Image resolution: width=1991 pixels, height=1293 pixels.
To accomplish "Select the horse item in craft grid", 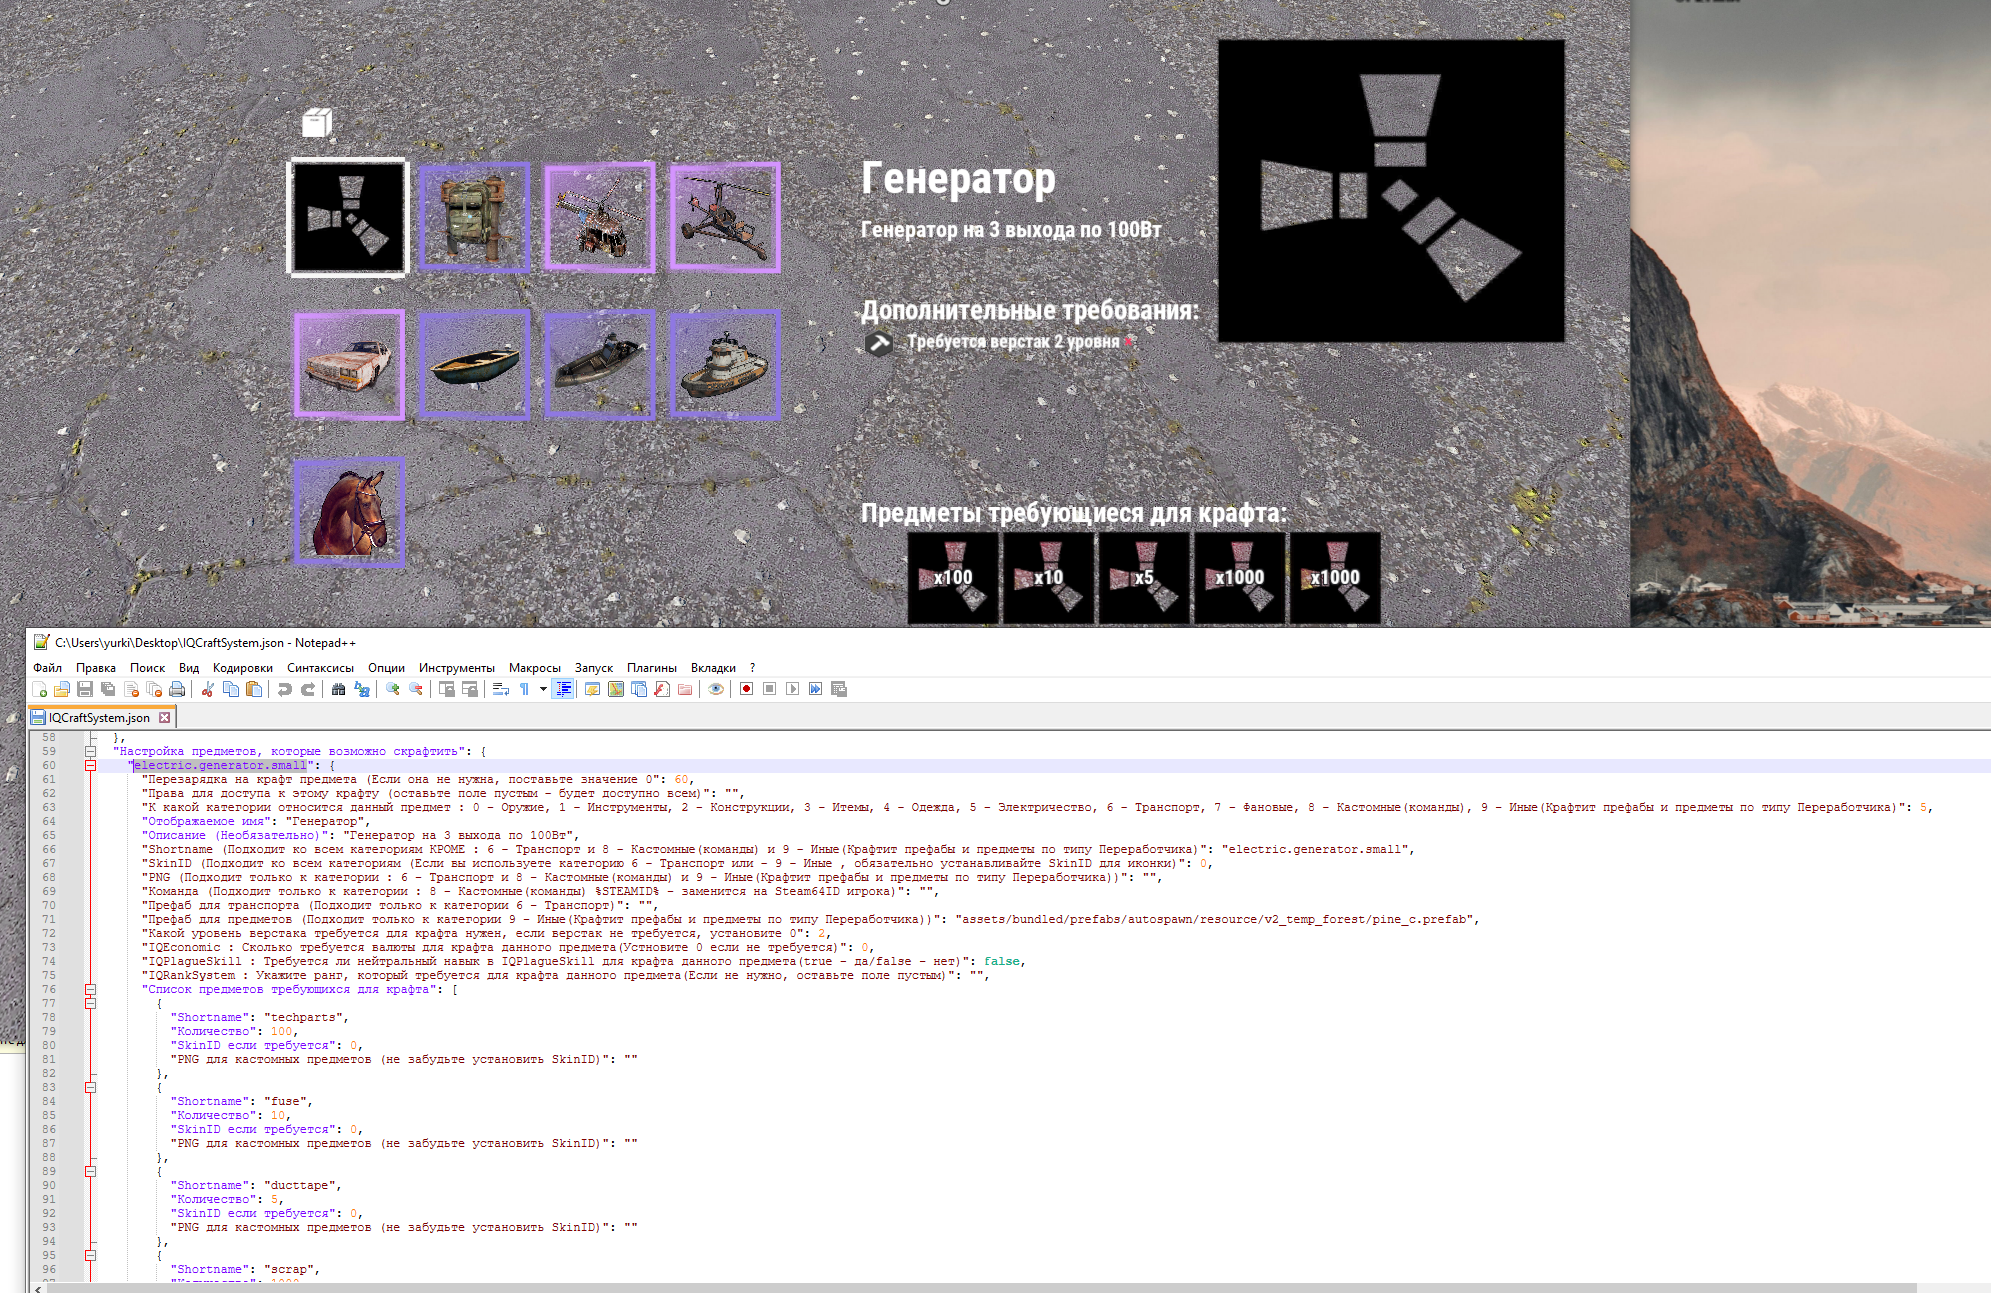I will [349, 512].
